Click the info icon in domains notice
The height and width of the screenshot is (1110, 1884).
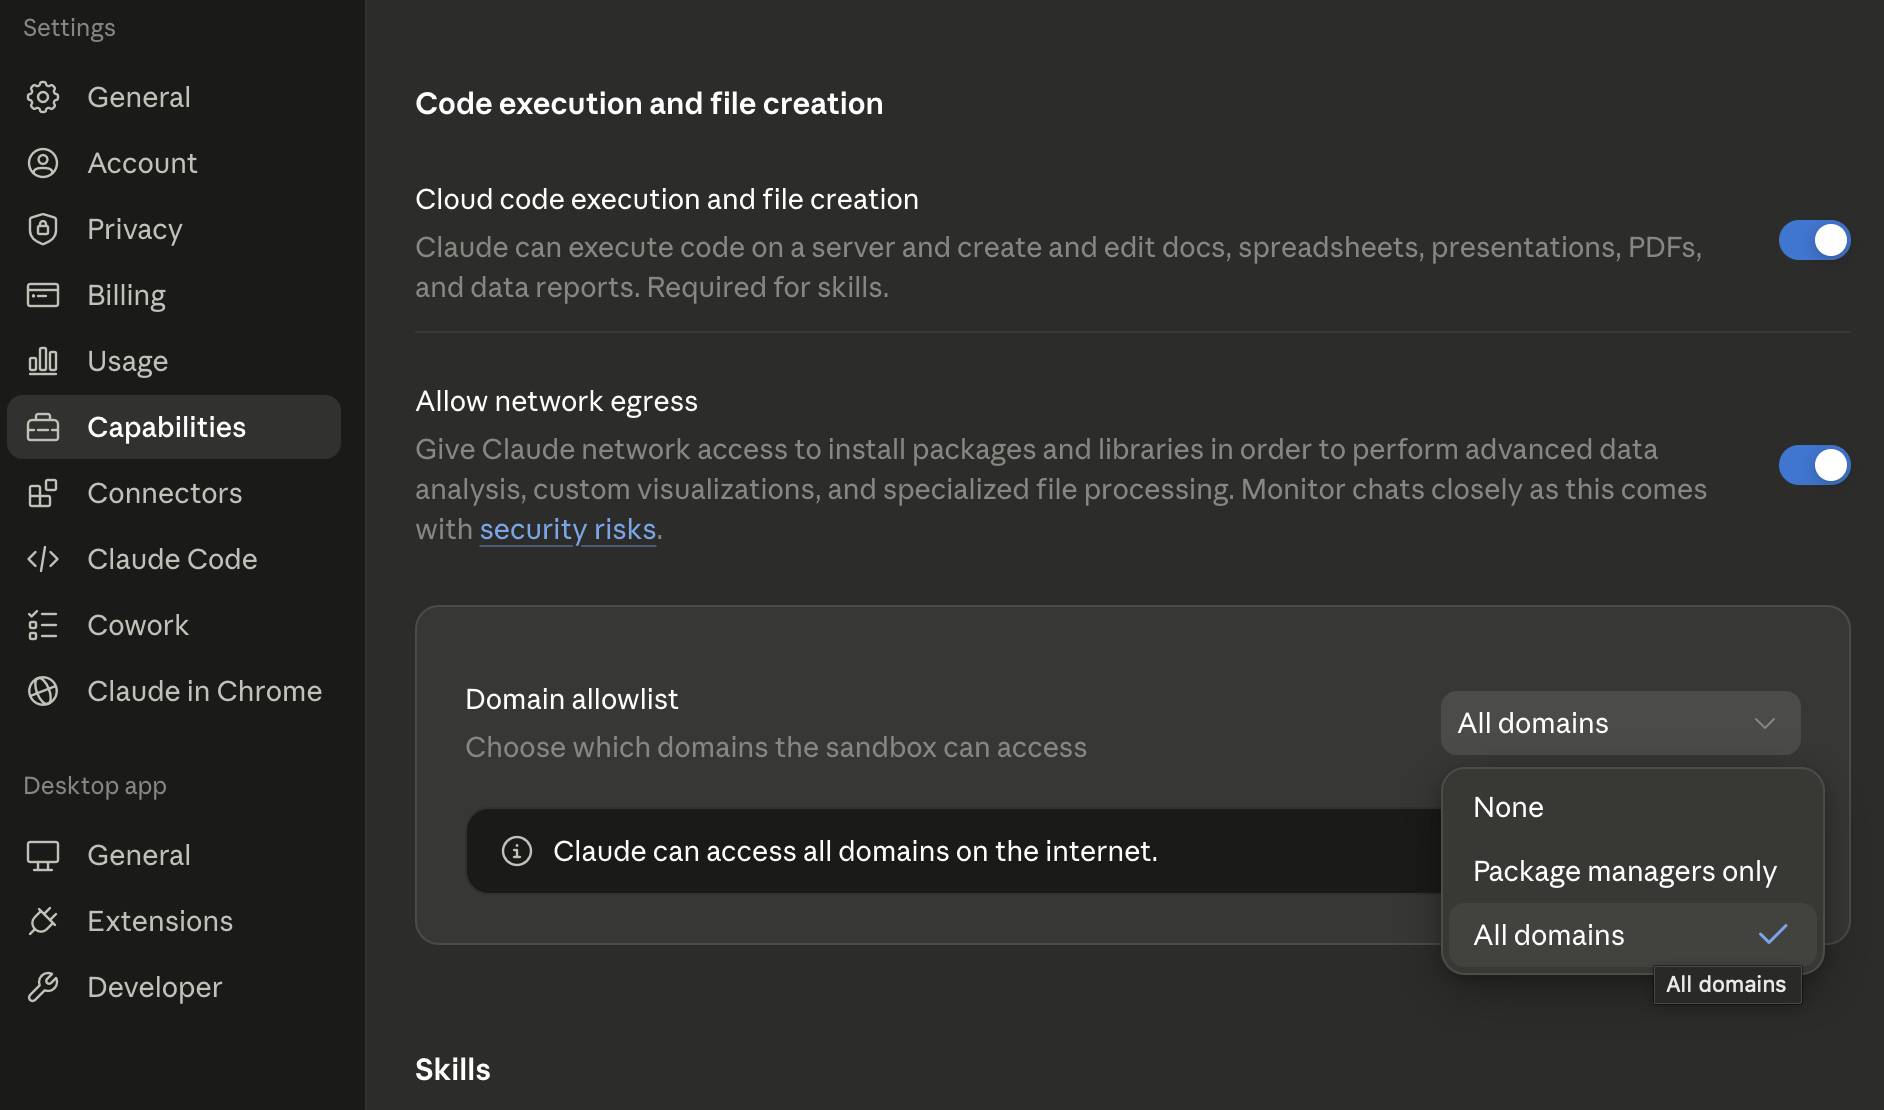pos(516,851)
